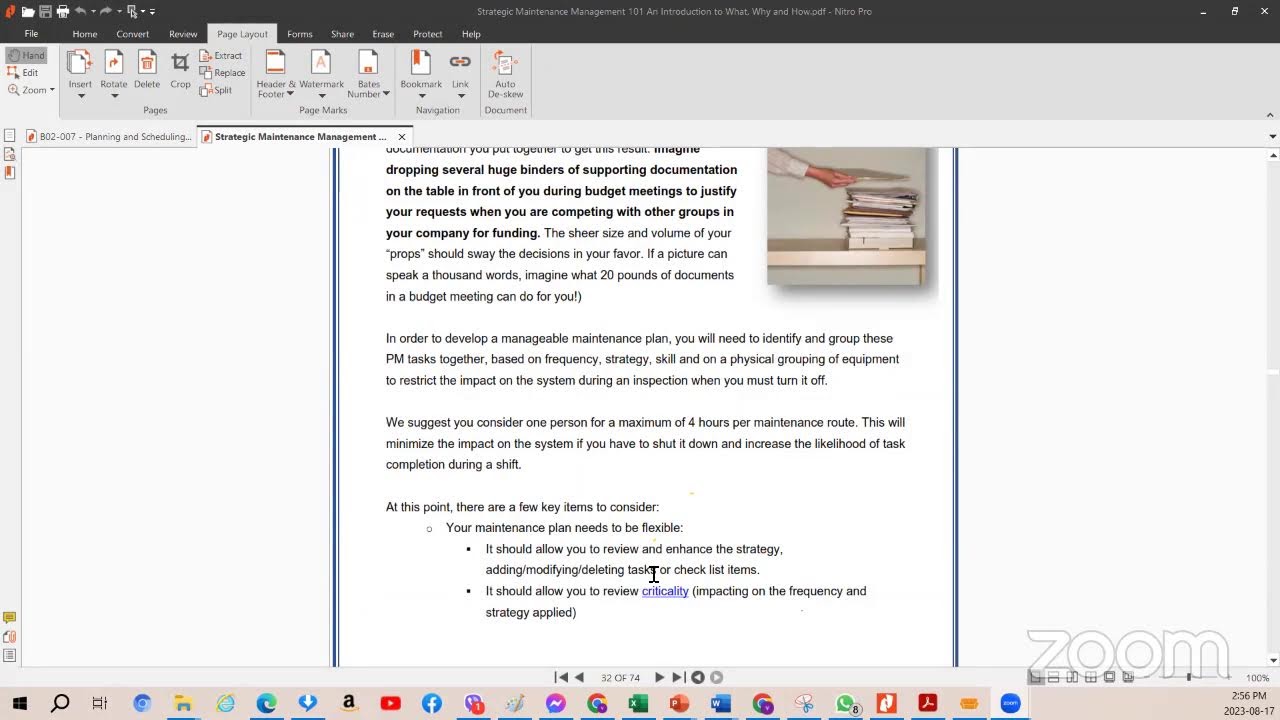Open the comments panel in left sidebar
Screen dimensions: 1280x720
click(x=9, y=619)
